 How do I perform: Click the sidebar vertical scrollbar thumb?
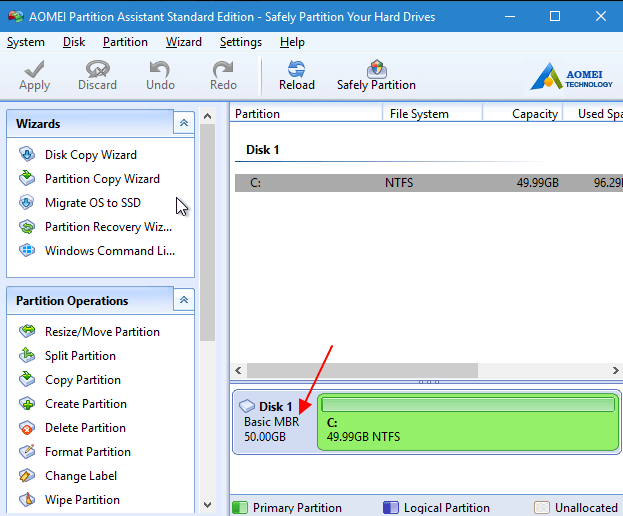coord(207,232)
